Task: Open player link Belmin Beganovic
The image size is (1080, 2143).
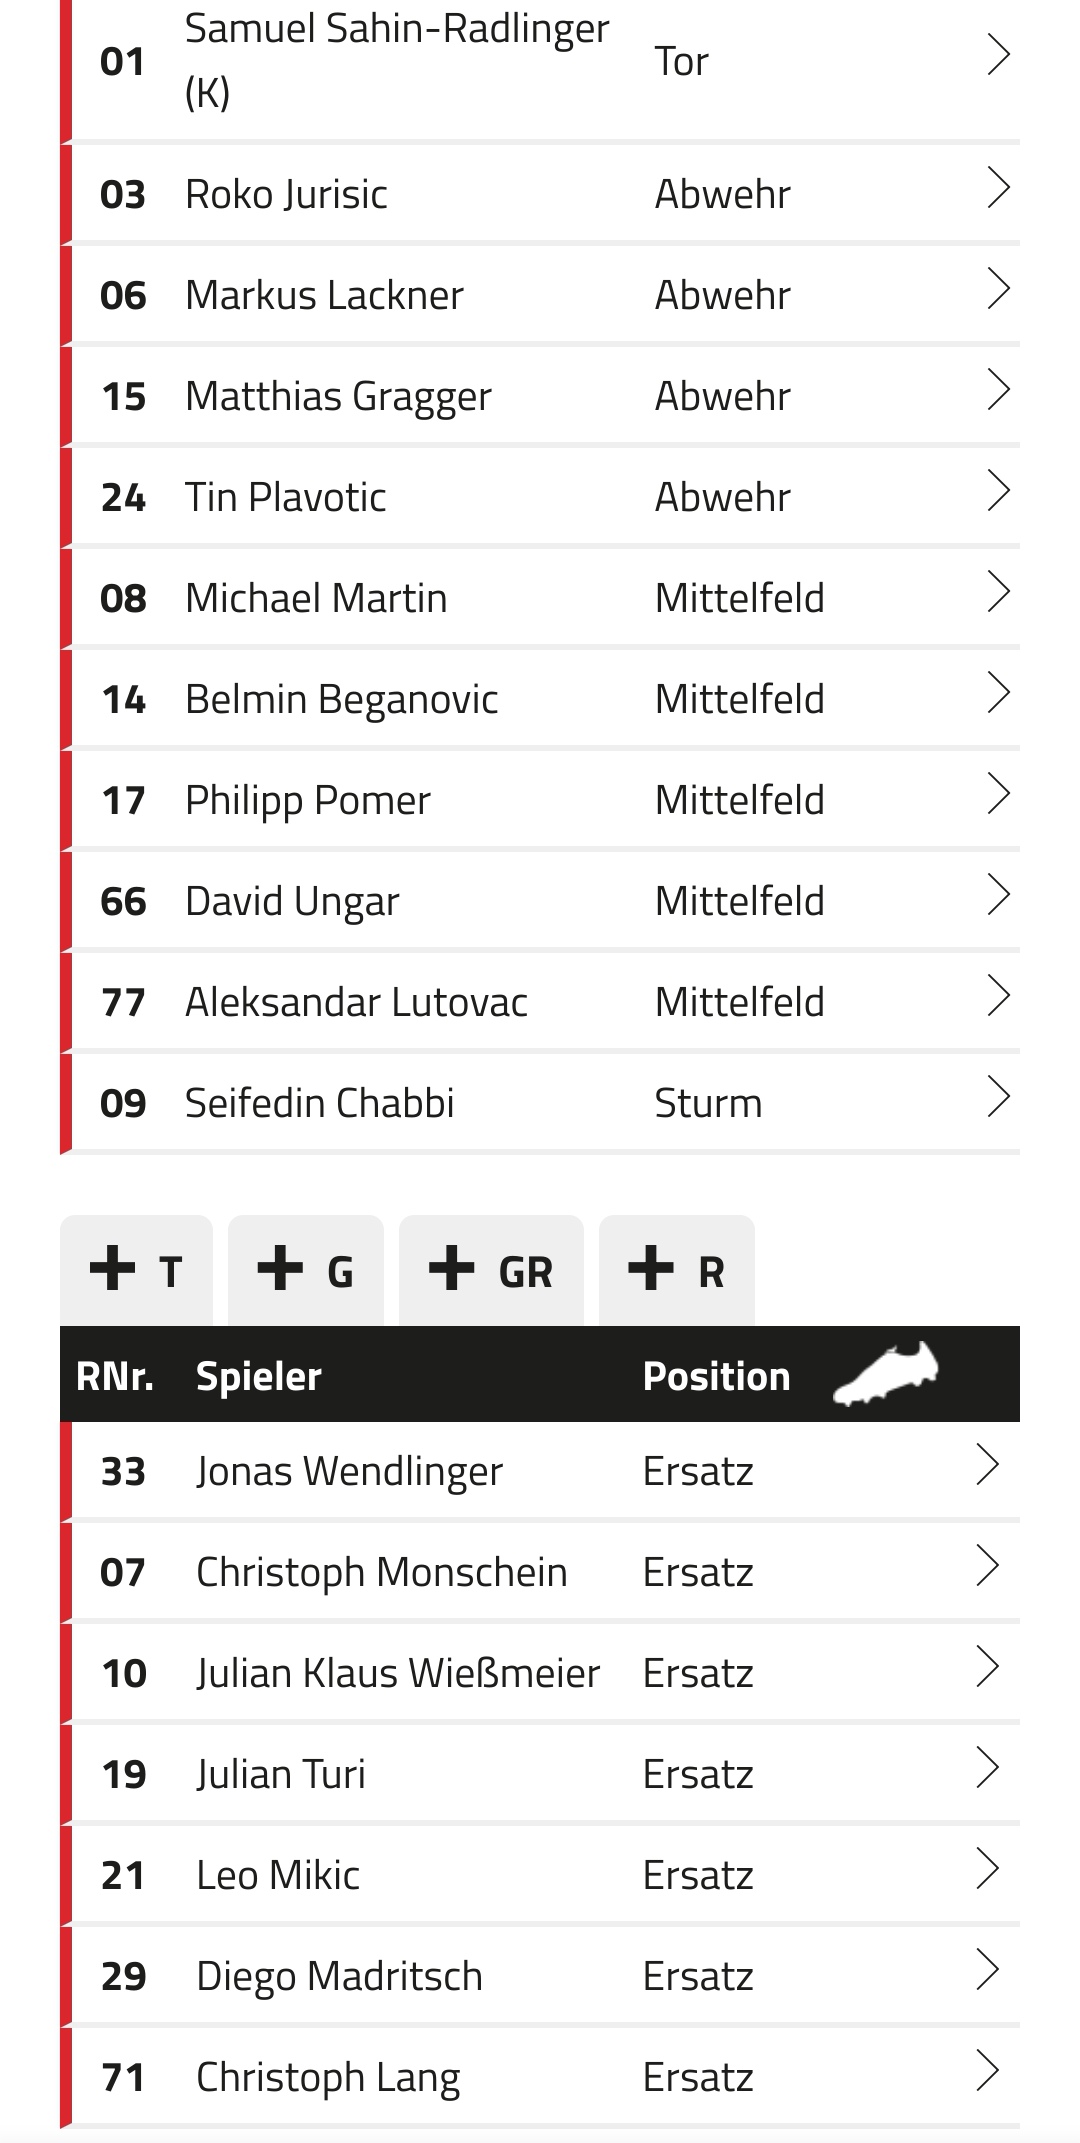Action: tap(341, 699)
